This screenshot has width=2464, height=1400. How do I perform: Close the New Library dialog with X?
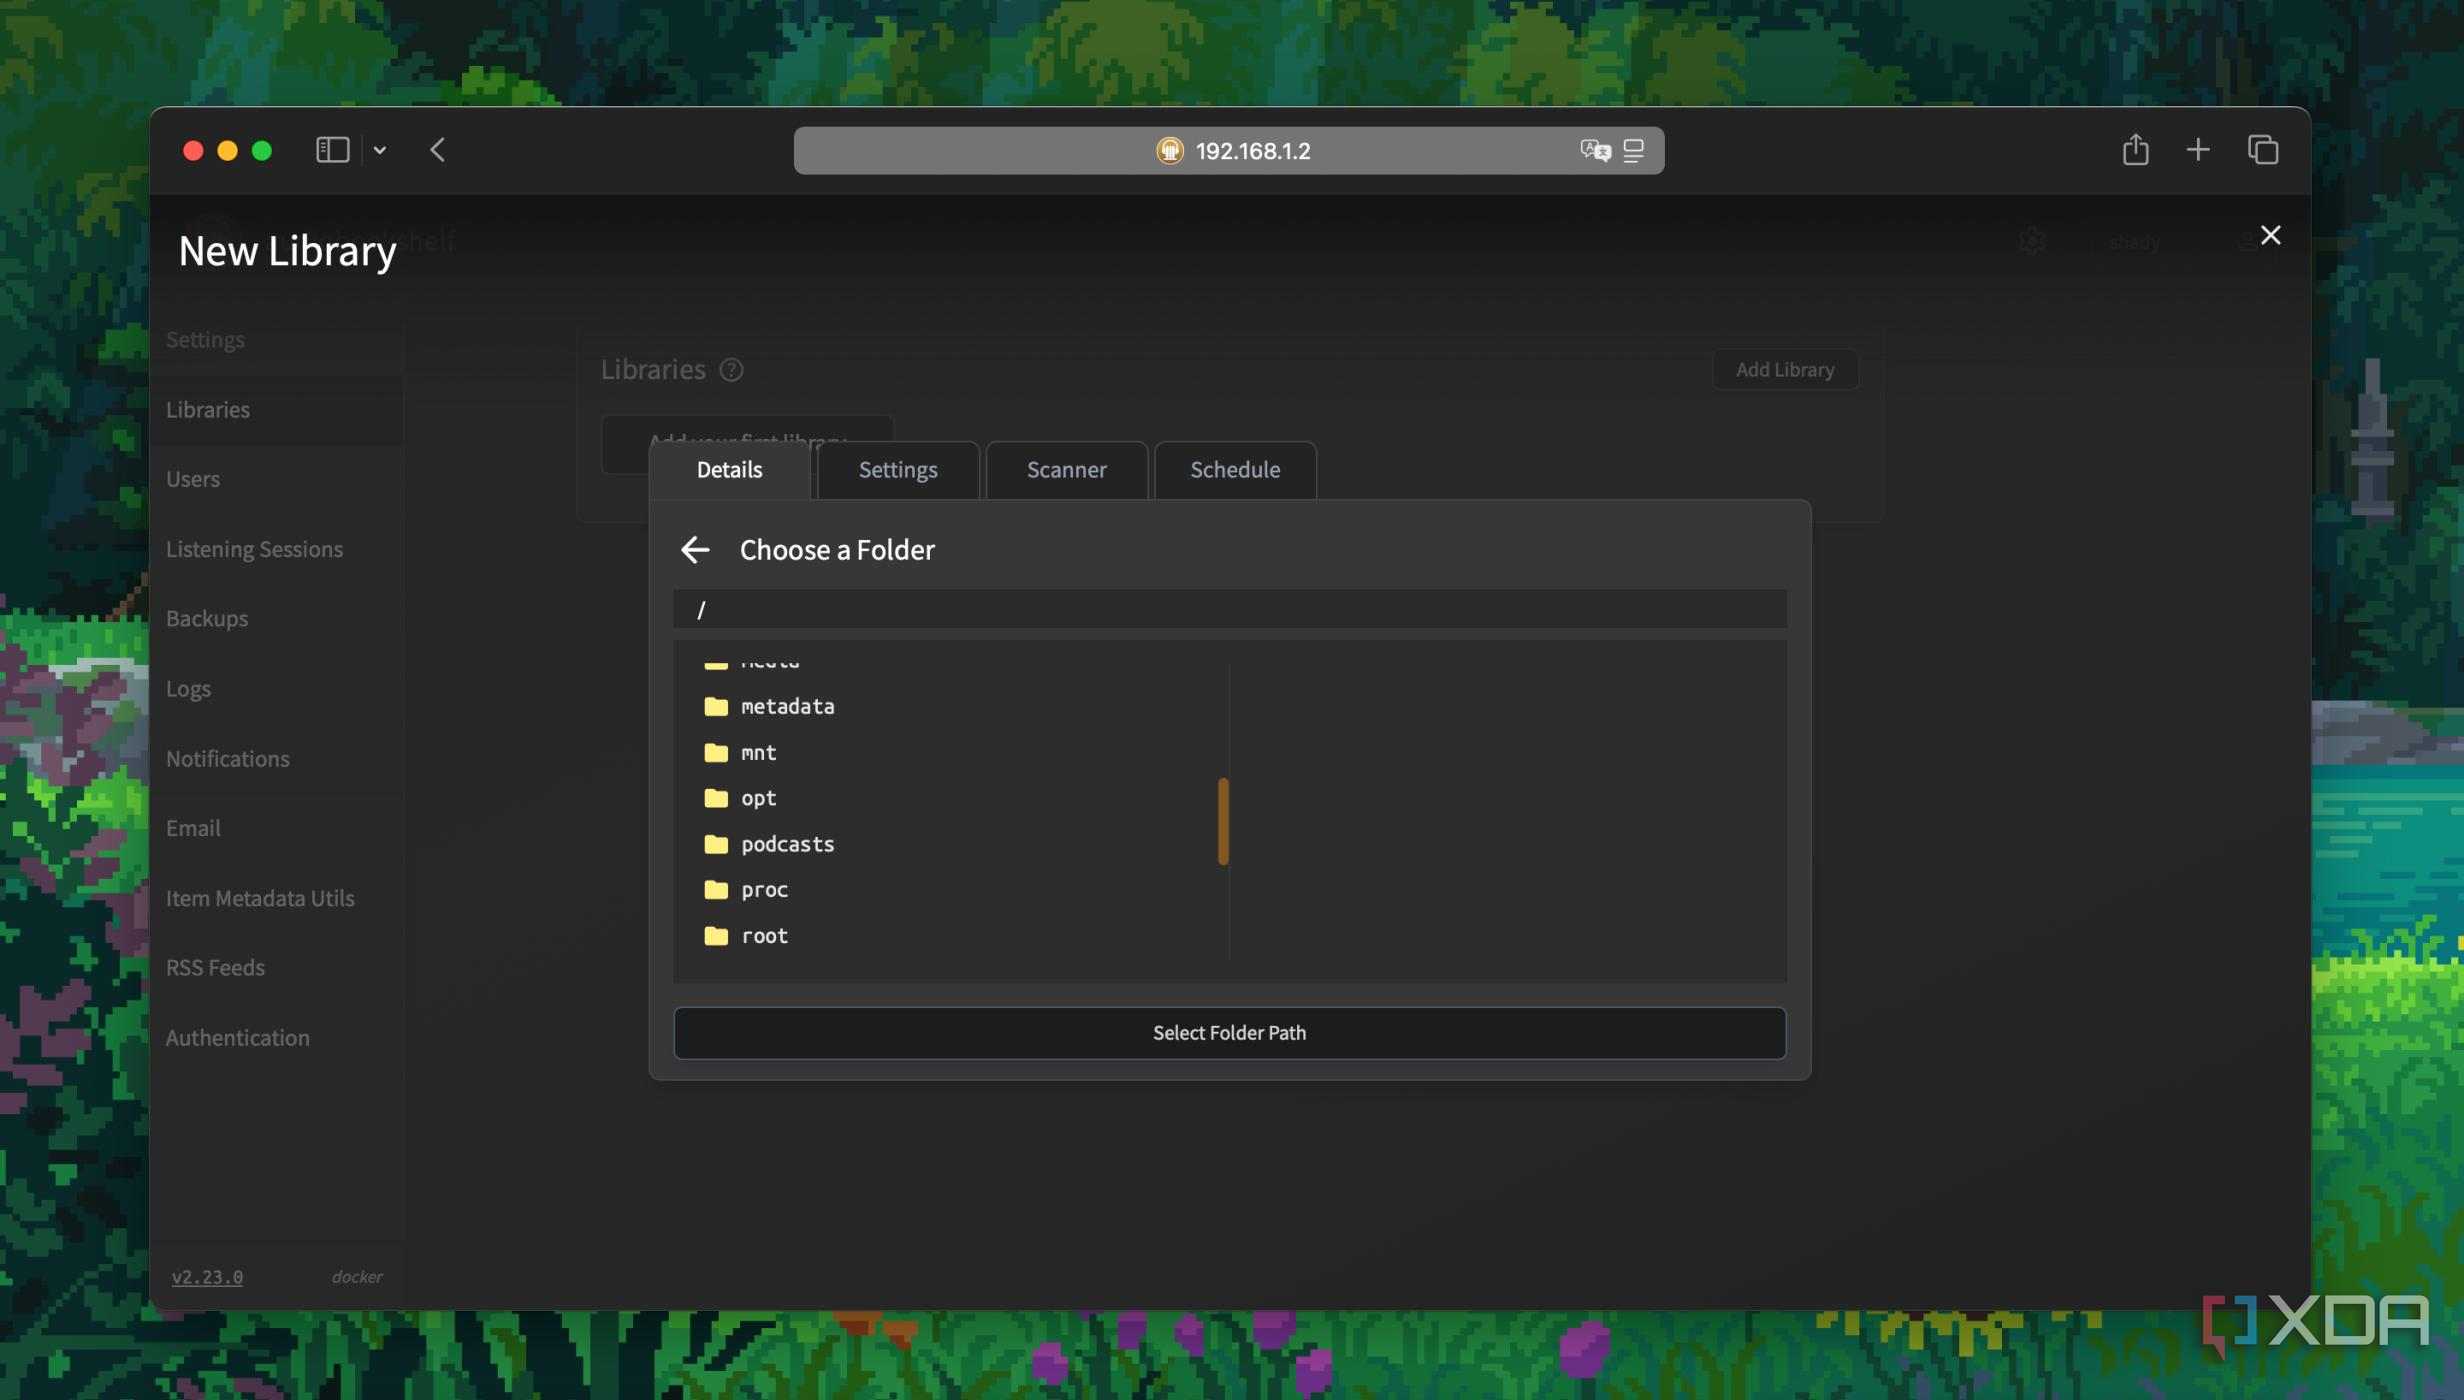(x=2270, y=235)
